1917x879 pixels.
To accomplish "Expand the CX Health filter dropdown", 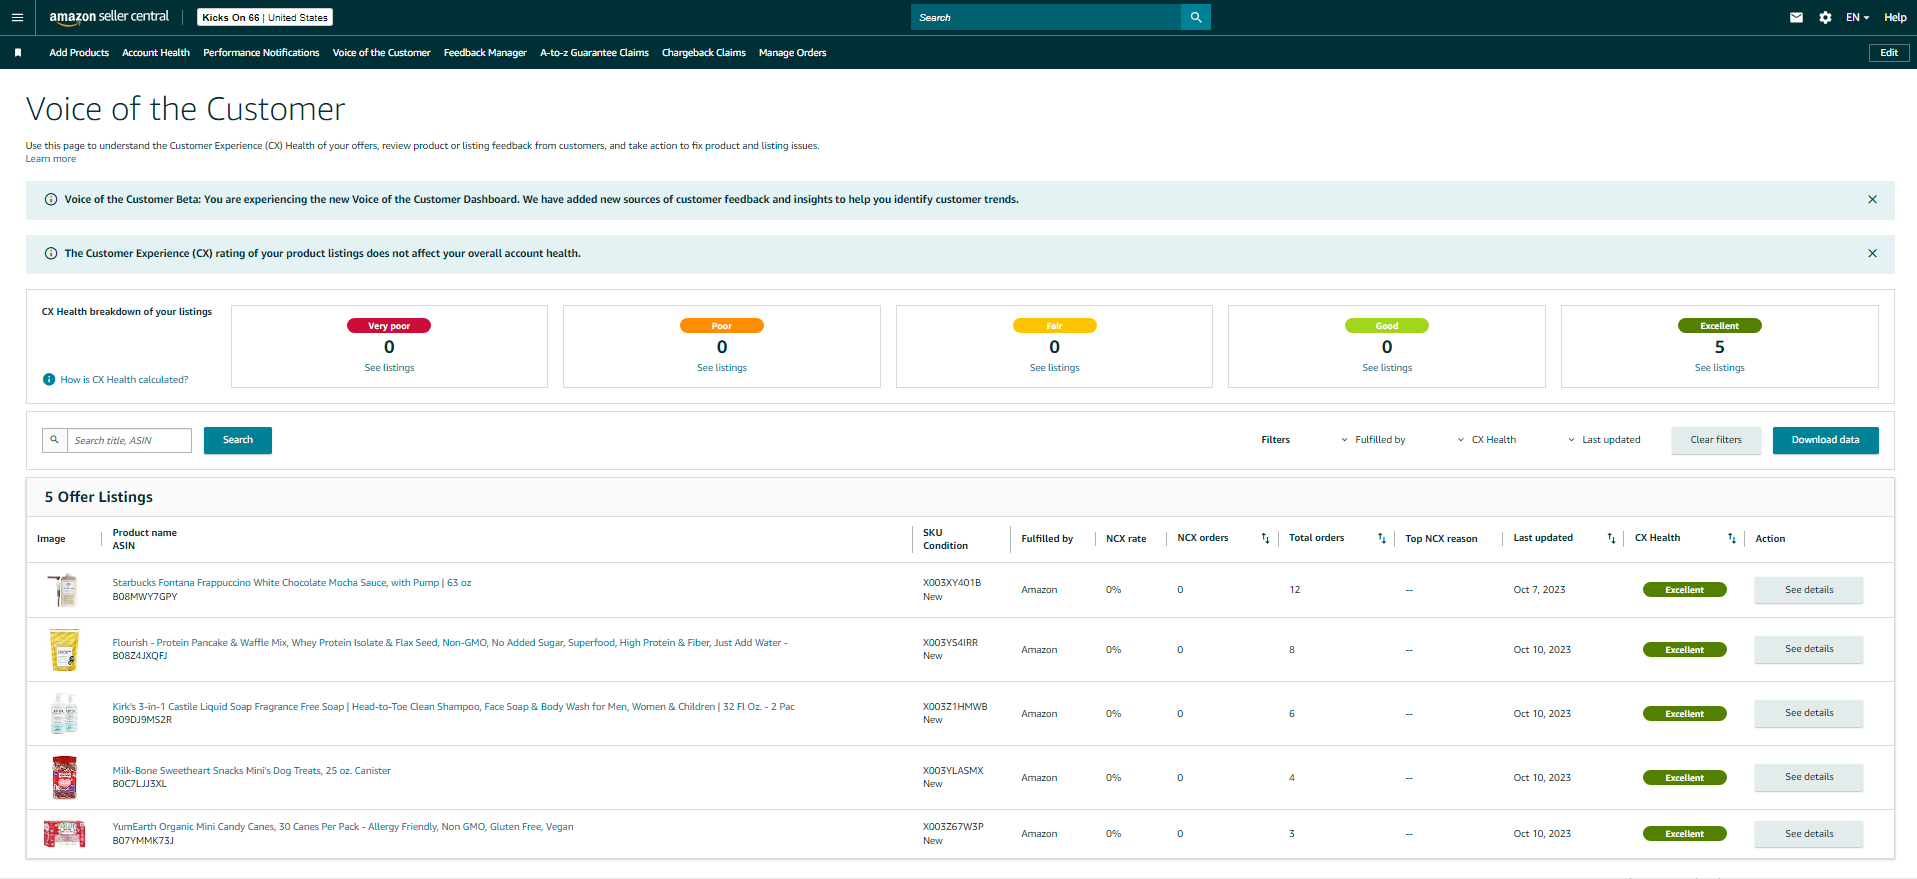I will [1487, 440].
